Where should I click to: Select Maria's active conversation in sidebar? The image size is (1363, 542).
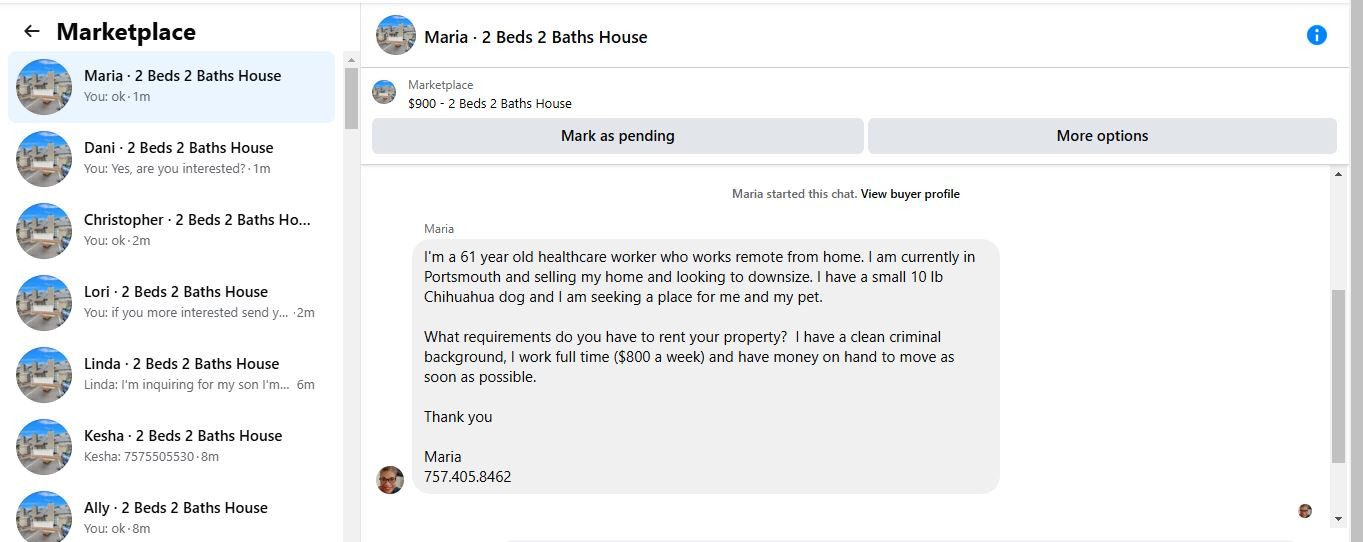click(172, 87)
